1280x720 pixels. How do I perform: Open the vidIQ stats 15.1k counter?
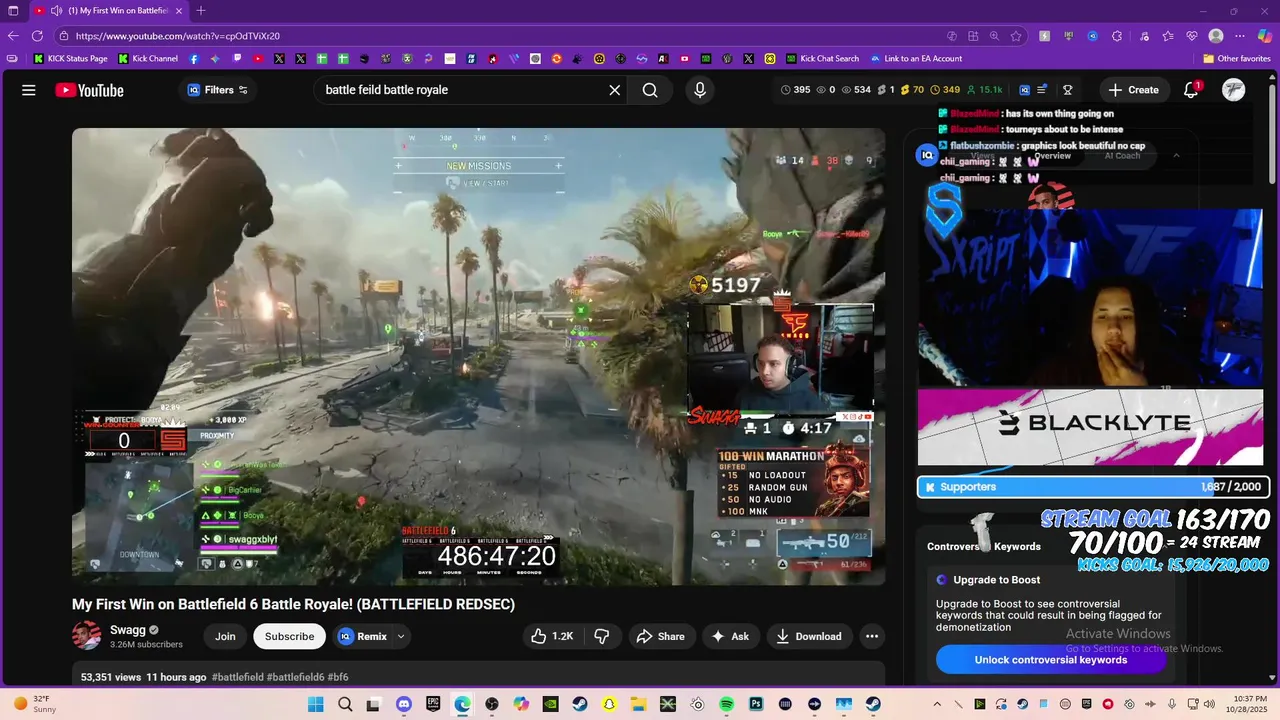[x=984, y=90]
